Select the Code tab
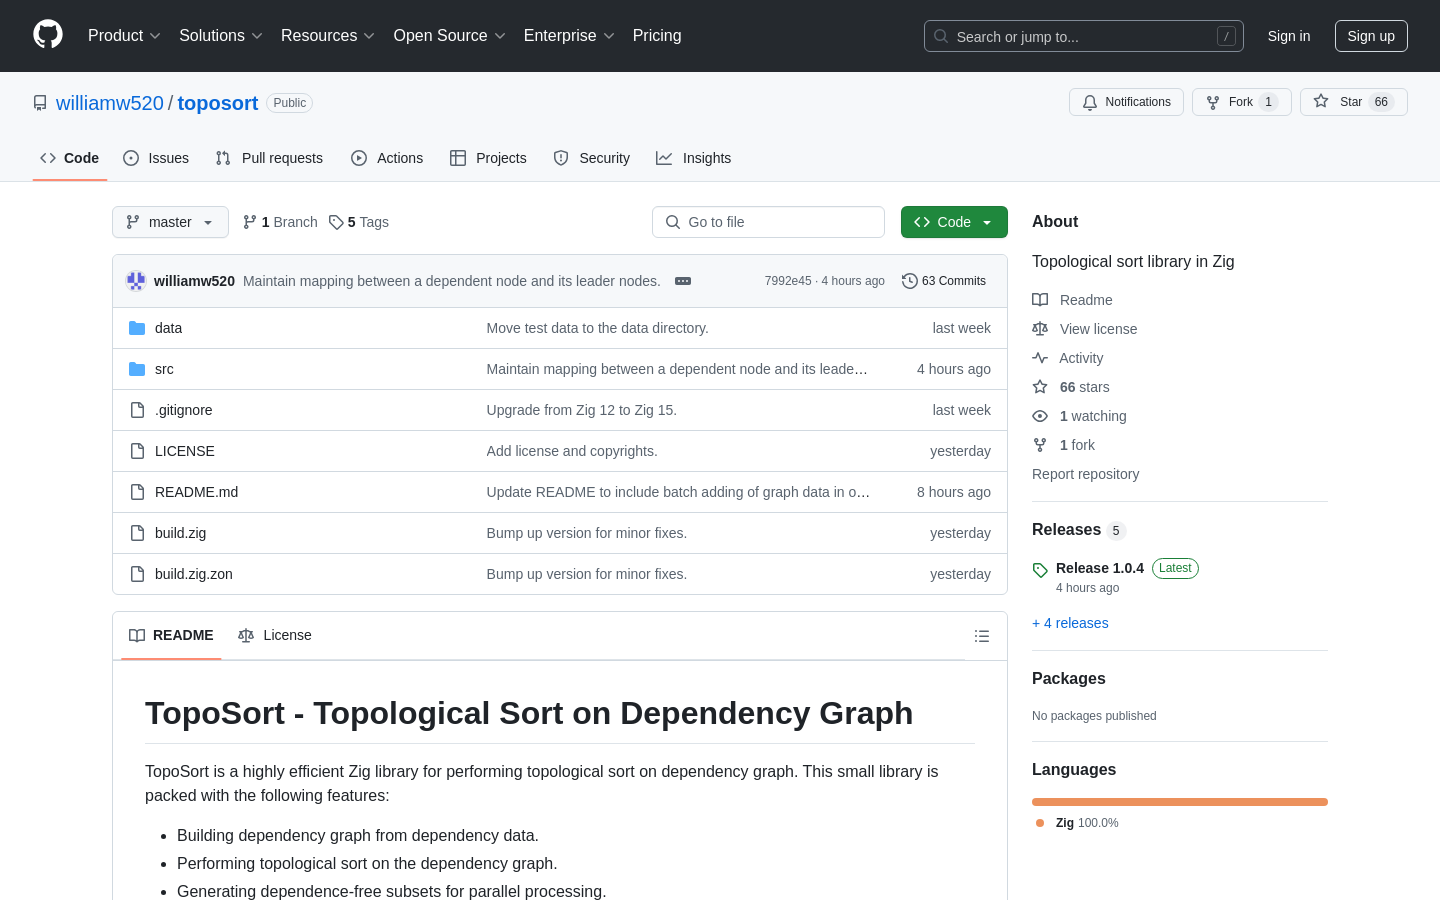 [70, 158]
